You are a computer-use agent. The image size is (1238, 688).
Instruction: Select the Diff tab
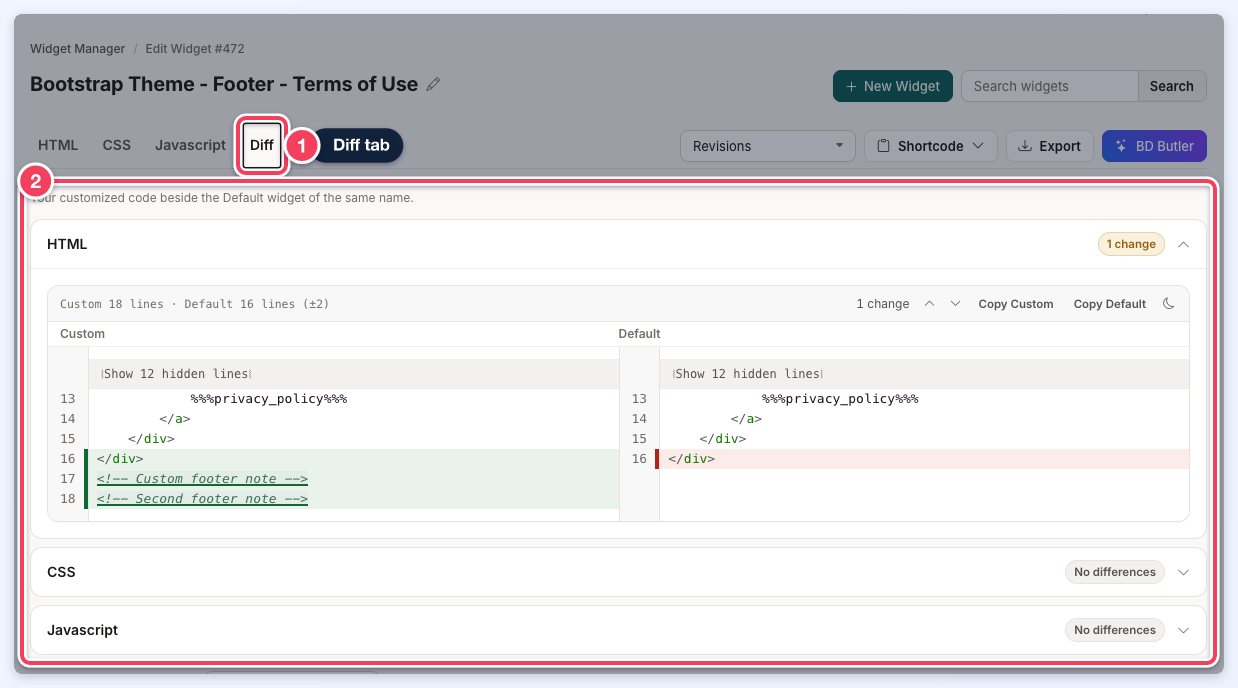coord(262,145)
